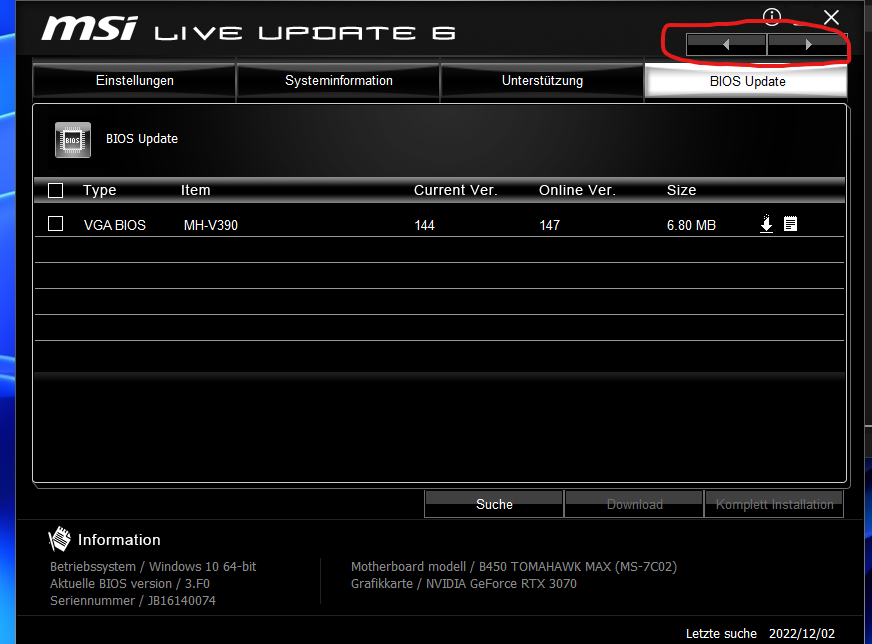Click the Information section icon
The height and width of the screenshot is (644, 872).
pyautogui.click(x=60, y=539)
